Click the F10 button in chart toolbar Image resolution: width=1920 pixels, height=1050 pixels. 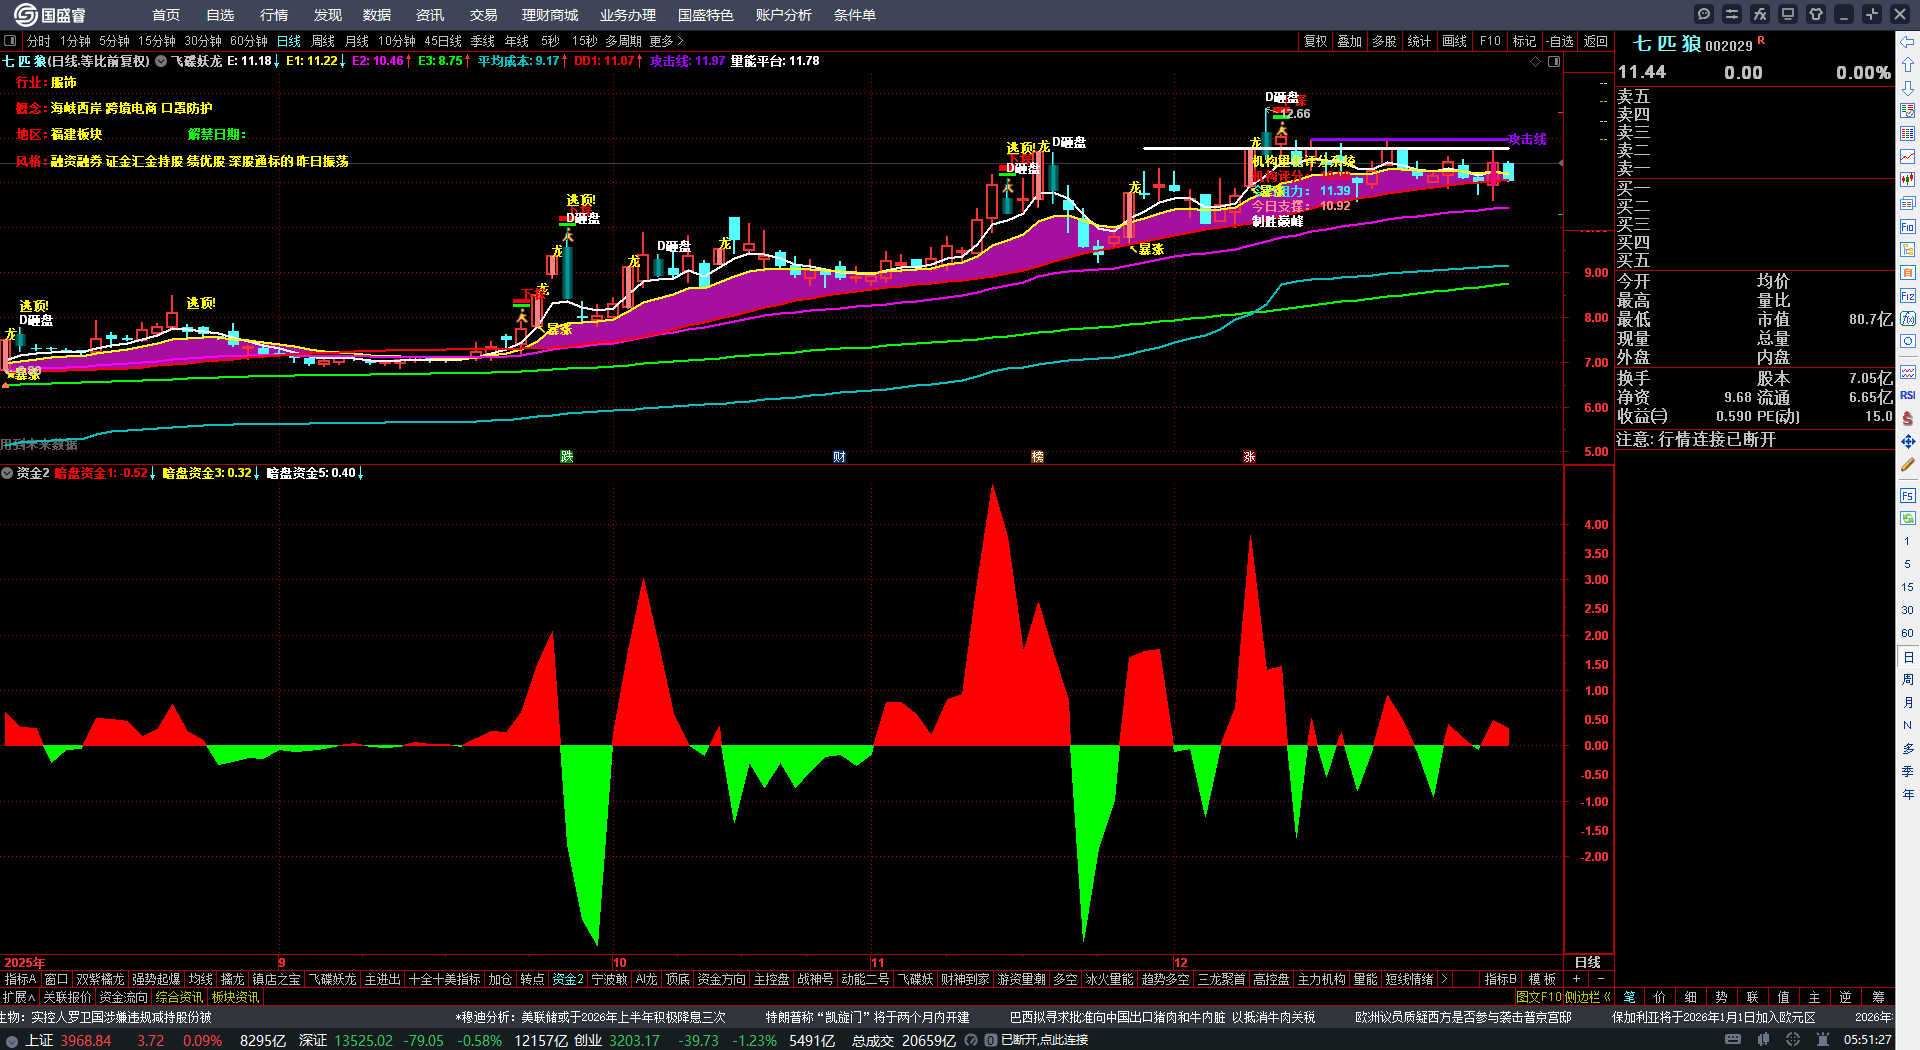[1490, 41]
